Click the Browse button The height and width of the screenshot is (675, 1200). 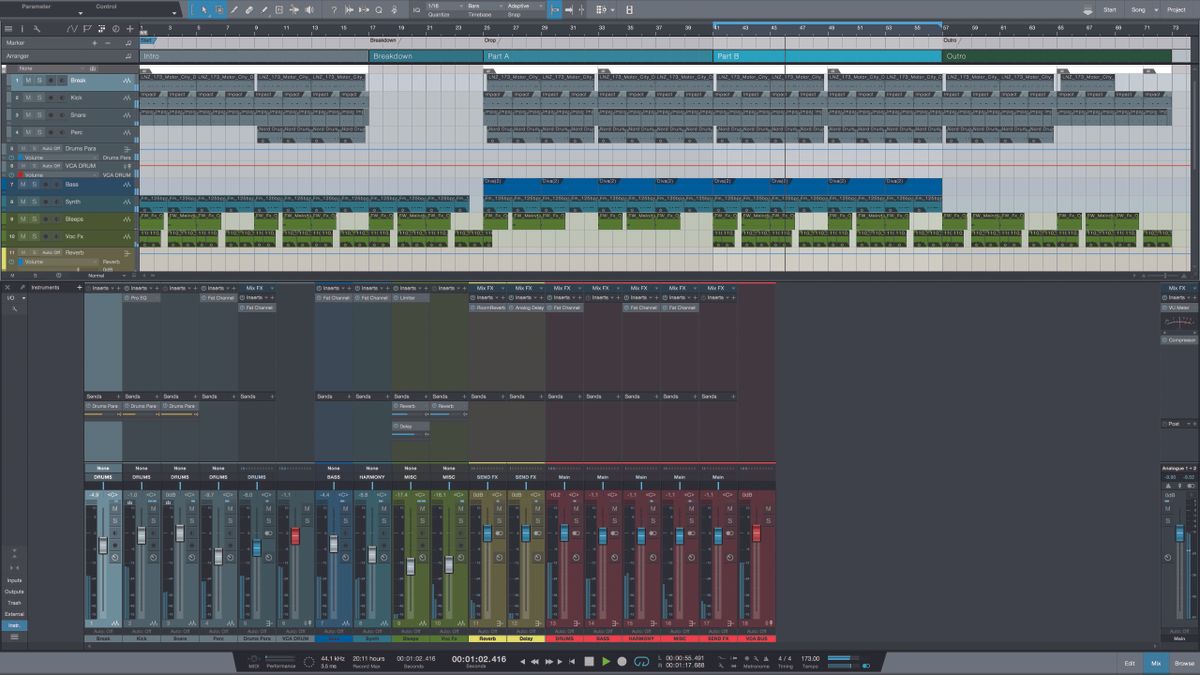point(1185,663)
